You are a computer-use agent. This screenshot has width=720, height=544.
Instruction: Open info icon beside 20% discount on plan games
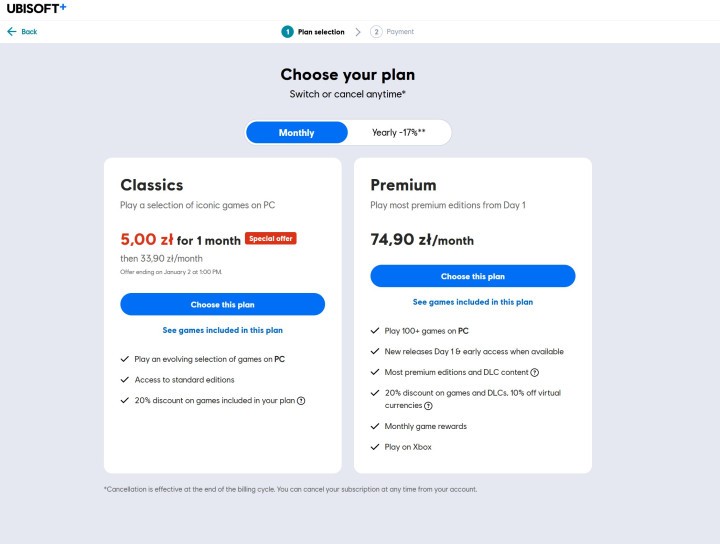[301, 401]
